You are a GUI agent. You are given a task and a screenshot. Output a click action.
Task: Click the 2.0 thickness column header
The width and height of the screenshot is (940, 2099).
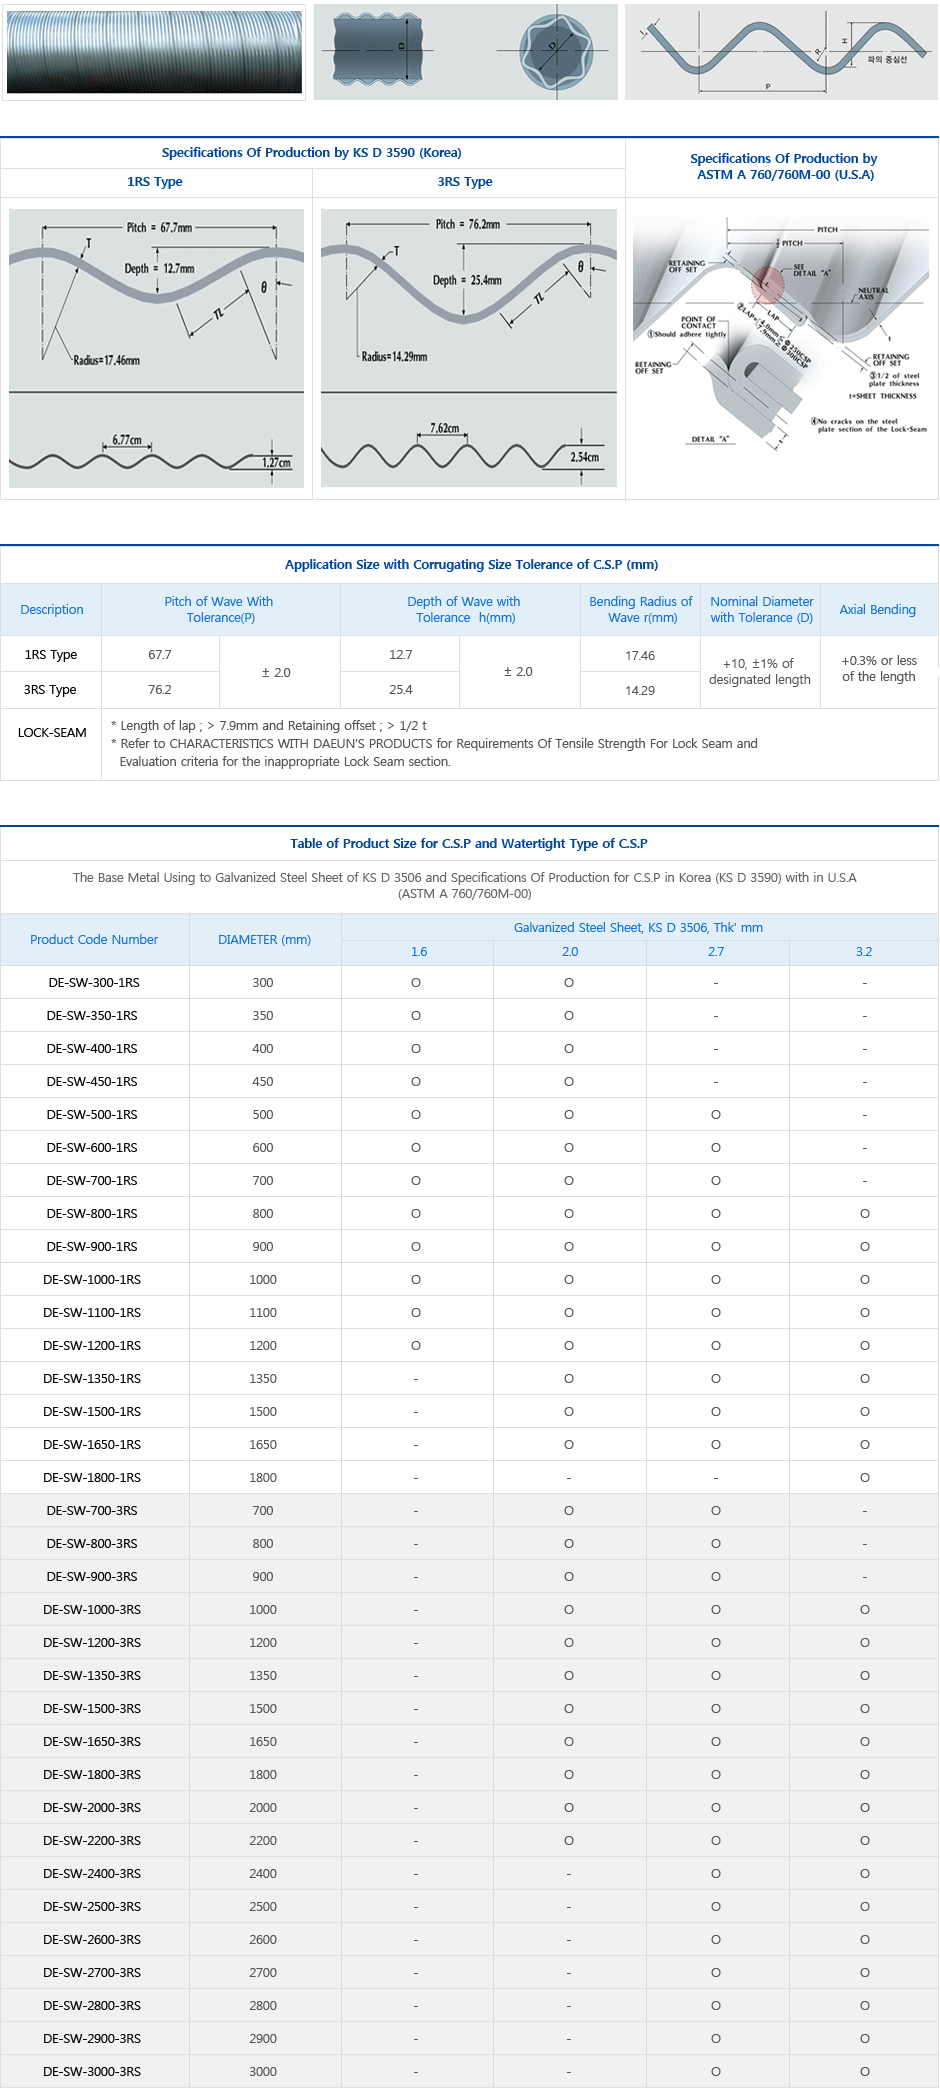pos(570,952)
